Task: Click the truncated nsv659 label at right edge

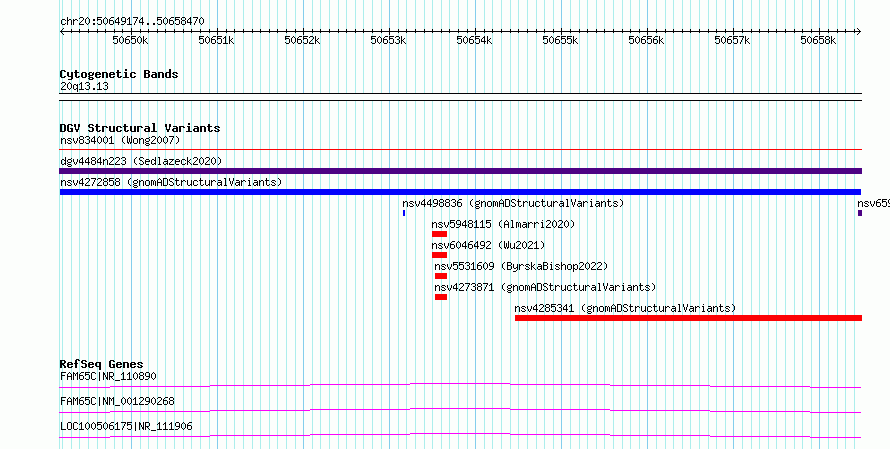Action: click(x=874, y=203)
